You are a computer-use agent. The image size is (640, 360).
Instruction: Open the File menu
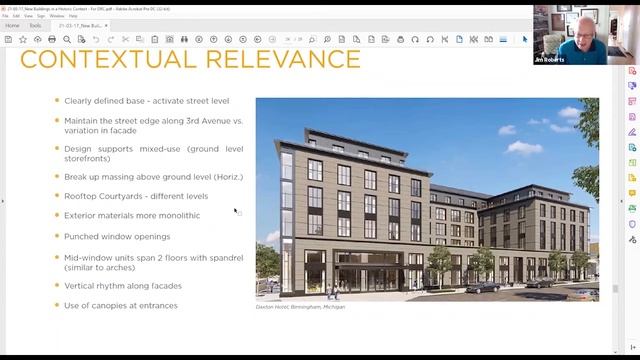(x=5, y=16)
